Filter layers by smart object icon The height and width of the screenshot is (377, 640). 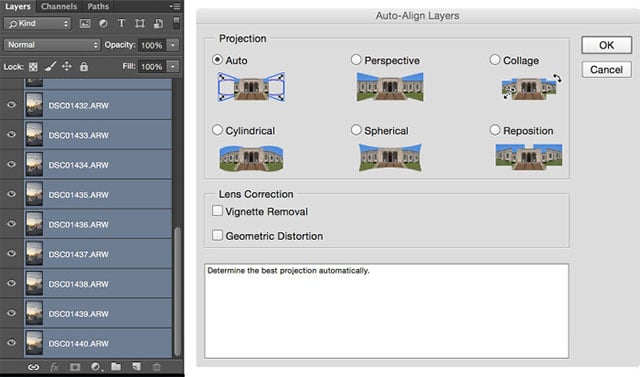click(158, 24)
